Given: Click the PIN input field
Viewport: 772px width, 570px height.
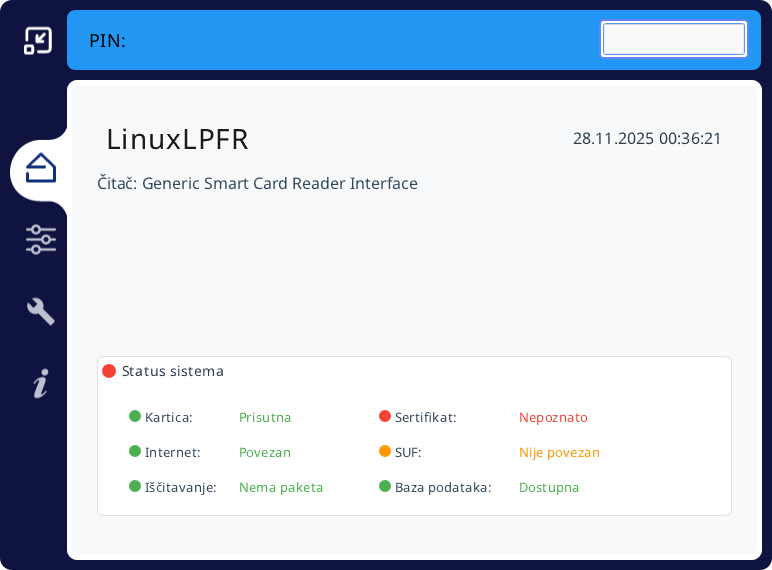Looking at the screenshot, I should tap(673, 39).
